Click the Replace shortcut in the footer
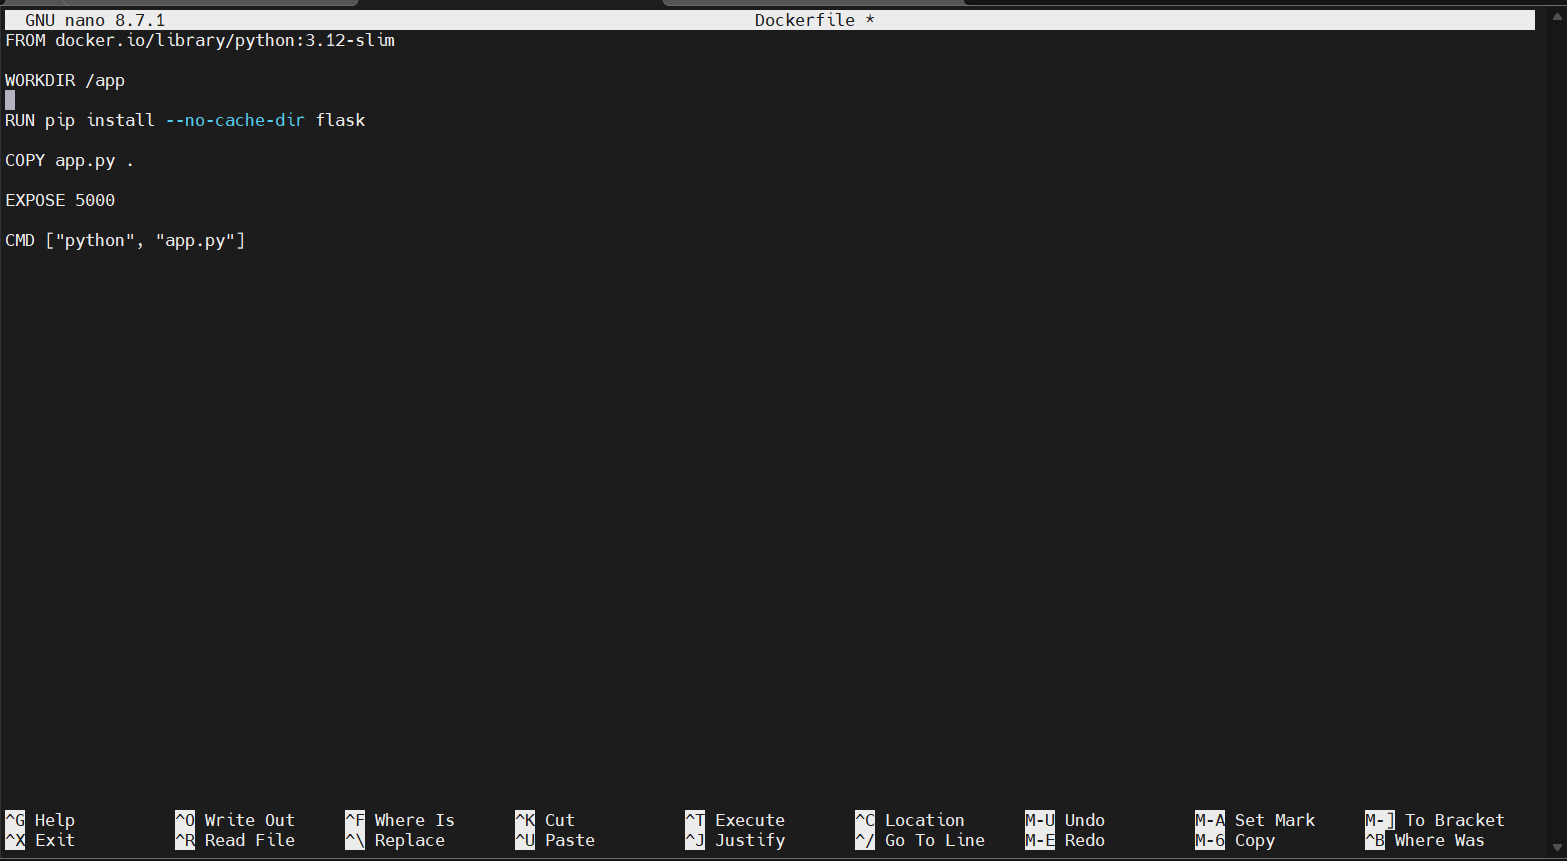This screenshot has width=1567, height=861. click(x=395, y=840)
